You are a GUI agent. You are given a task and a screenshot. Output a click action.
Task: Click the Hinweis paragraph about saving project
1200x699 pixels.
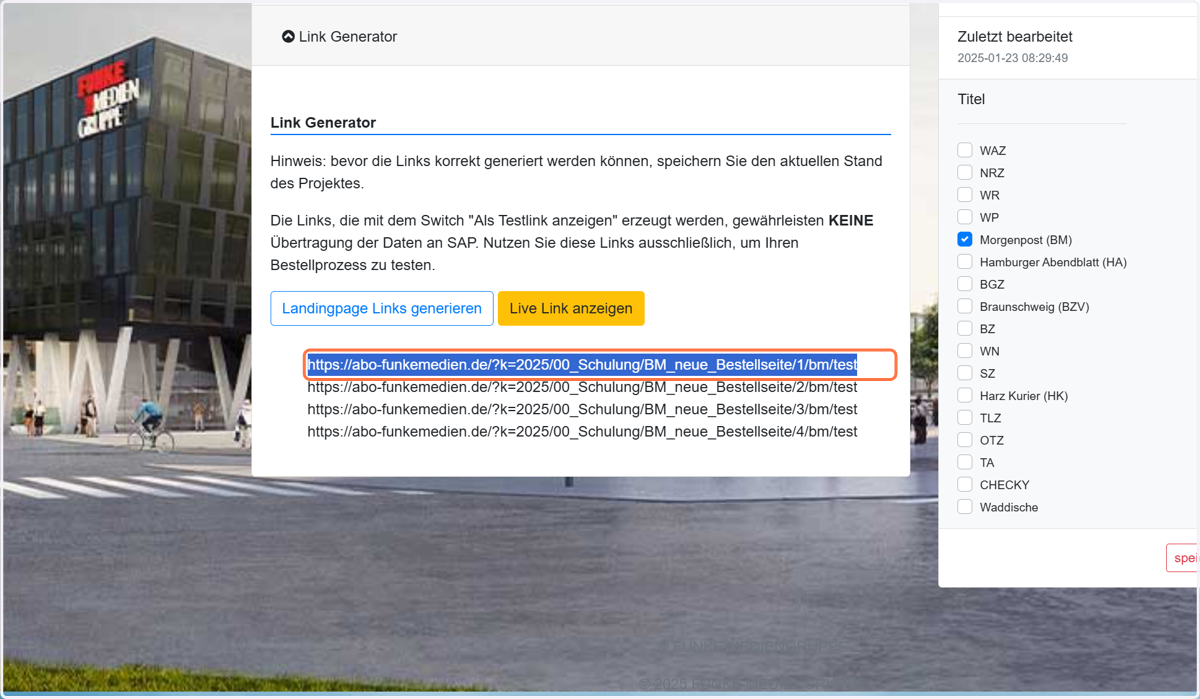576,172
